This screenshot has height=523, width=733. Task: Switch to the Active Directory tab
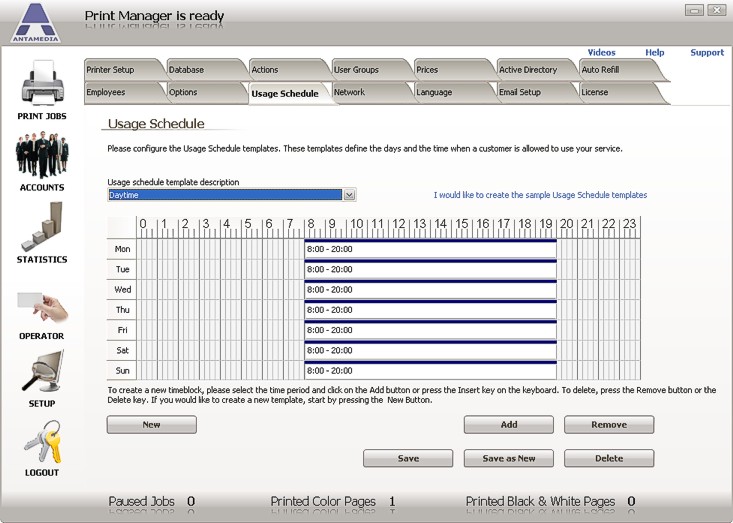click(534, 70)
